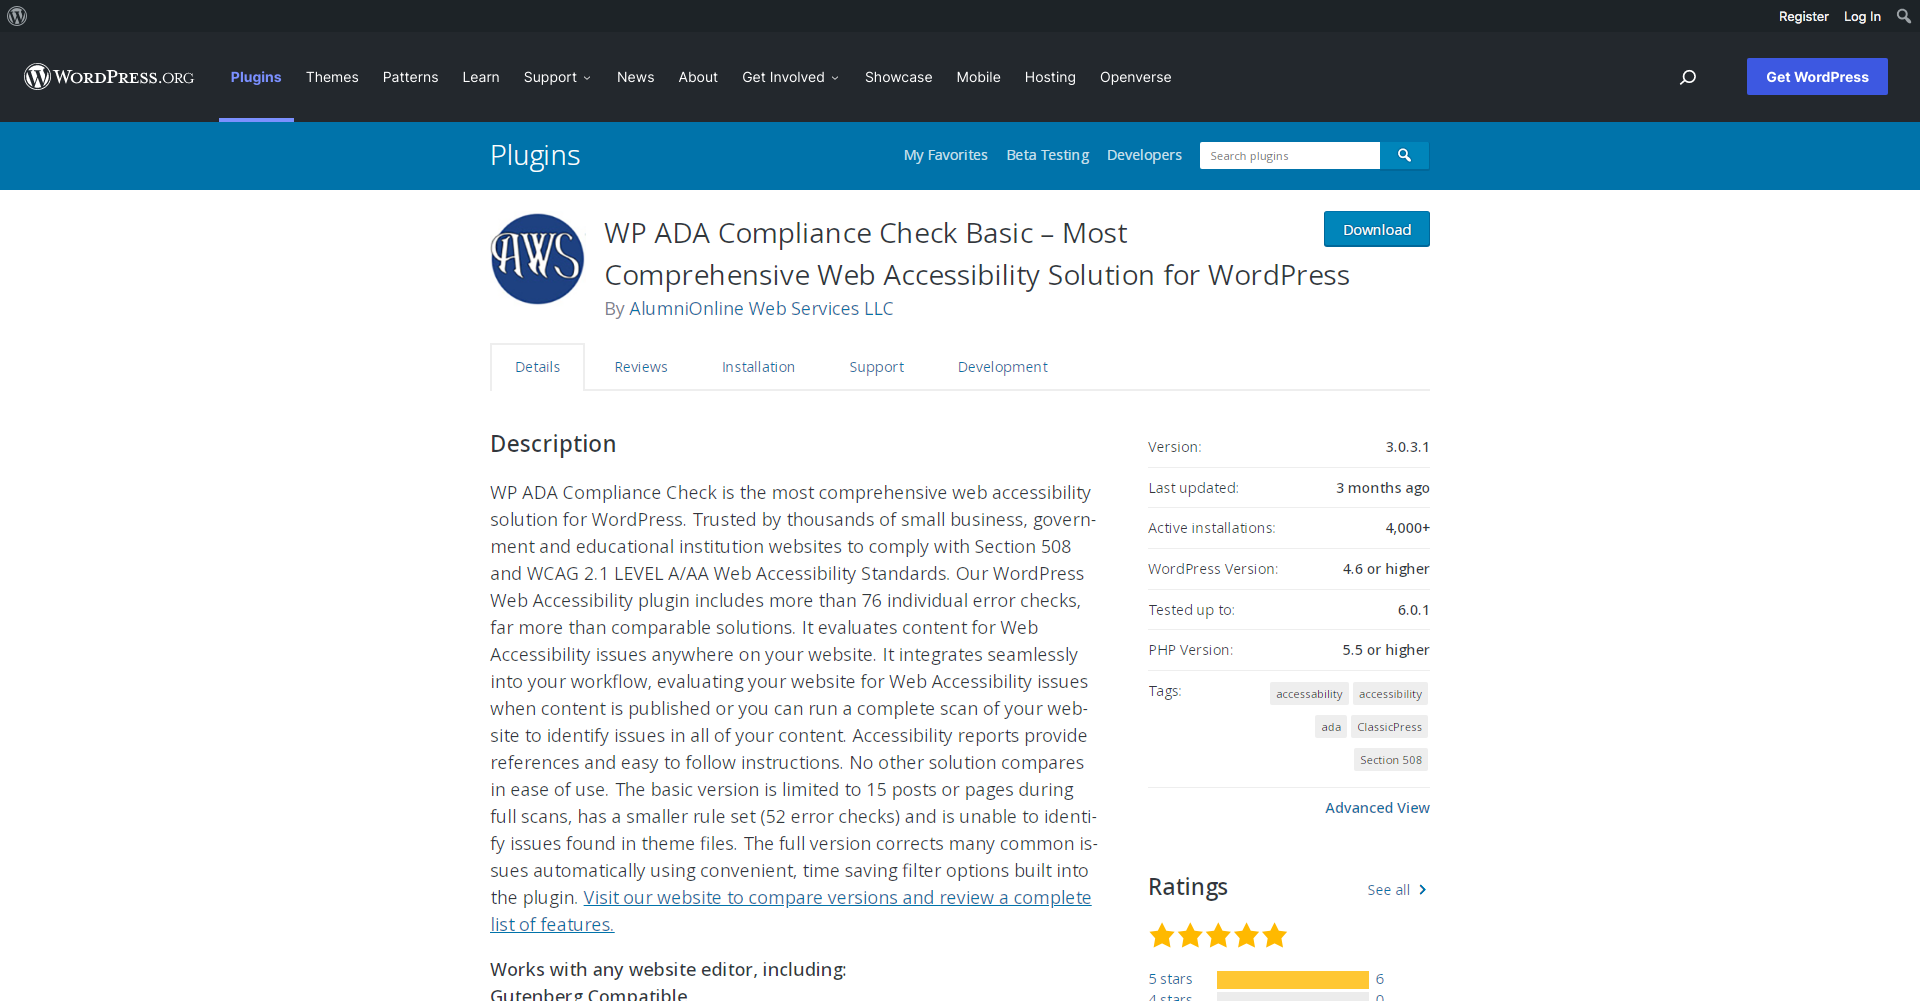The image size is (1920, 1001).
Task: Submit plugin search with blue magnifier button
Action: (x=1404, y=156)
